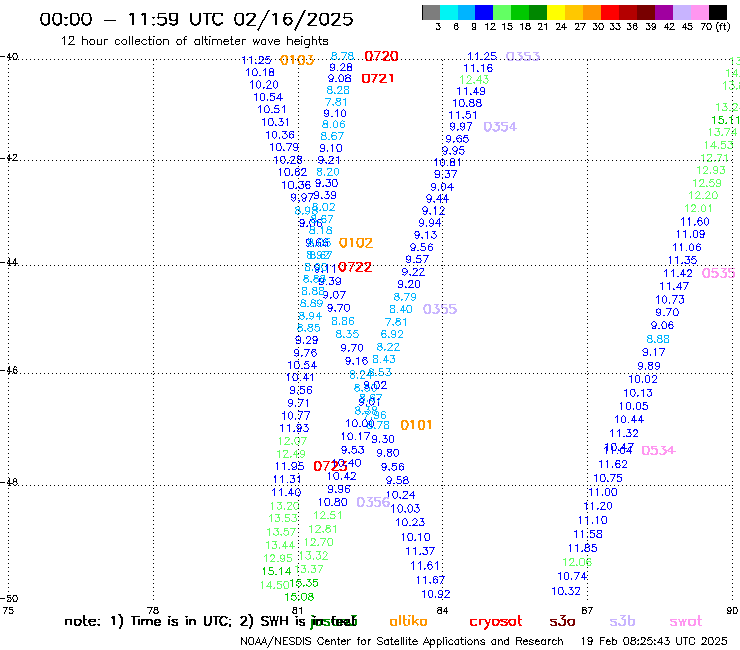Click the wave height value 6.92
Image resolution: width=740 pixels, height=650 pixels.
pyautogui.click(x=392, y=334)
